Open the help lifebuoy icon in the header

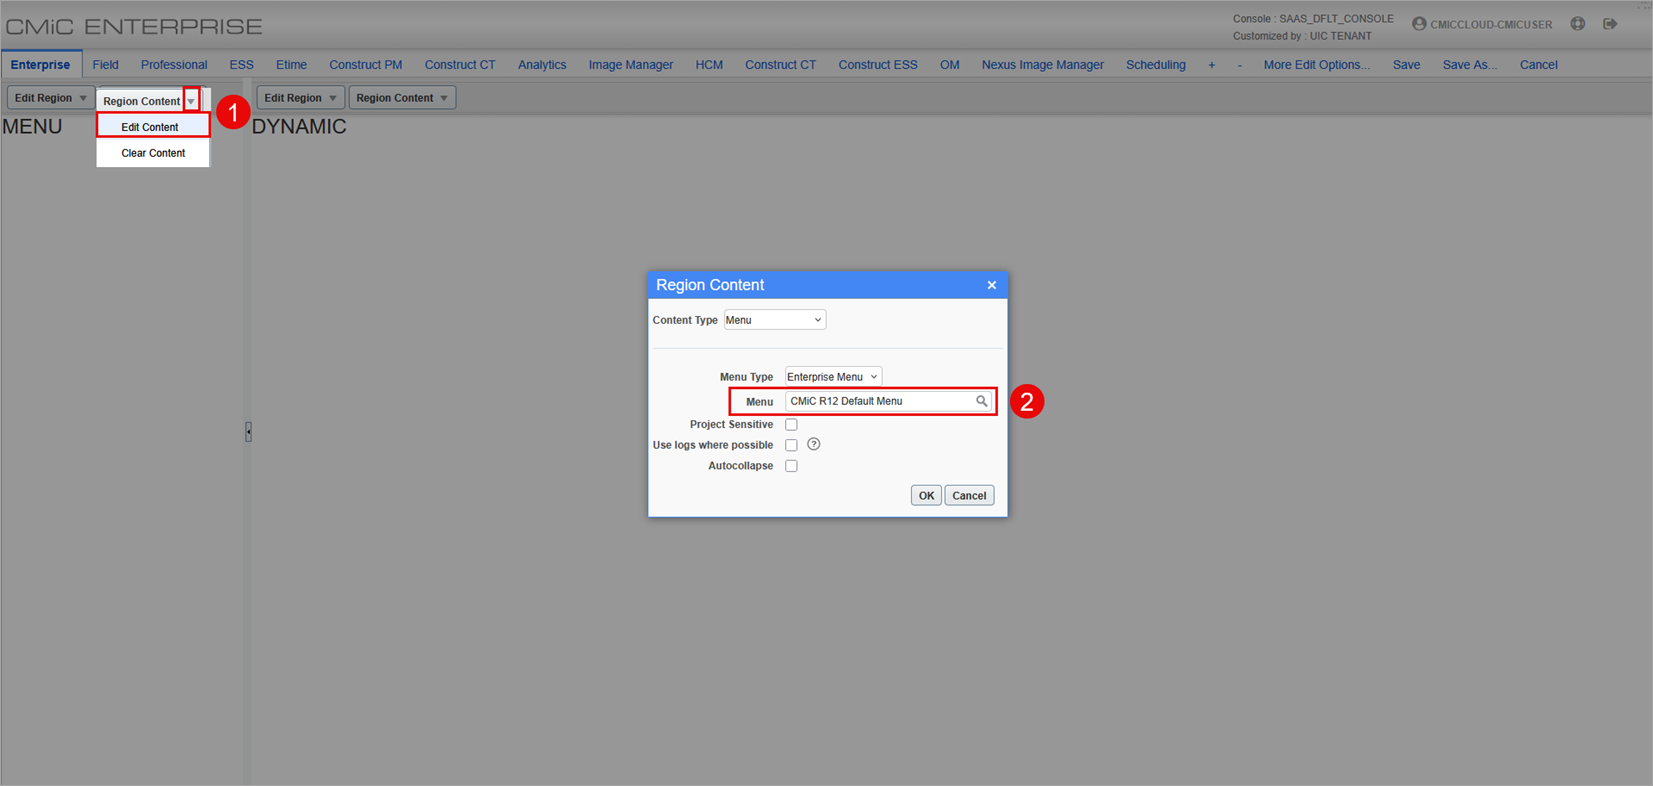(1578, 24)
